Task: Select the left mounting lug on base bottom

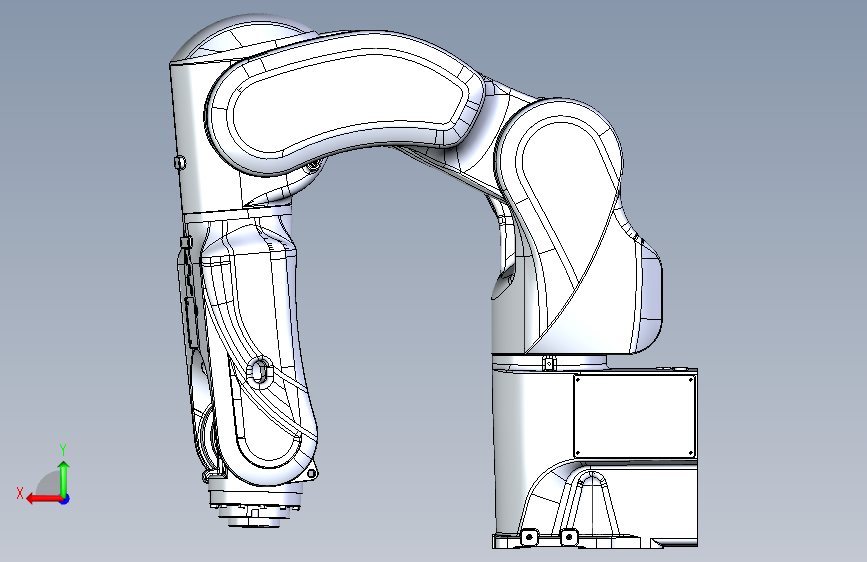Action: tap(529, 537)
